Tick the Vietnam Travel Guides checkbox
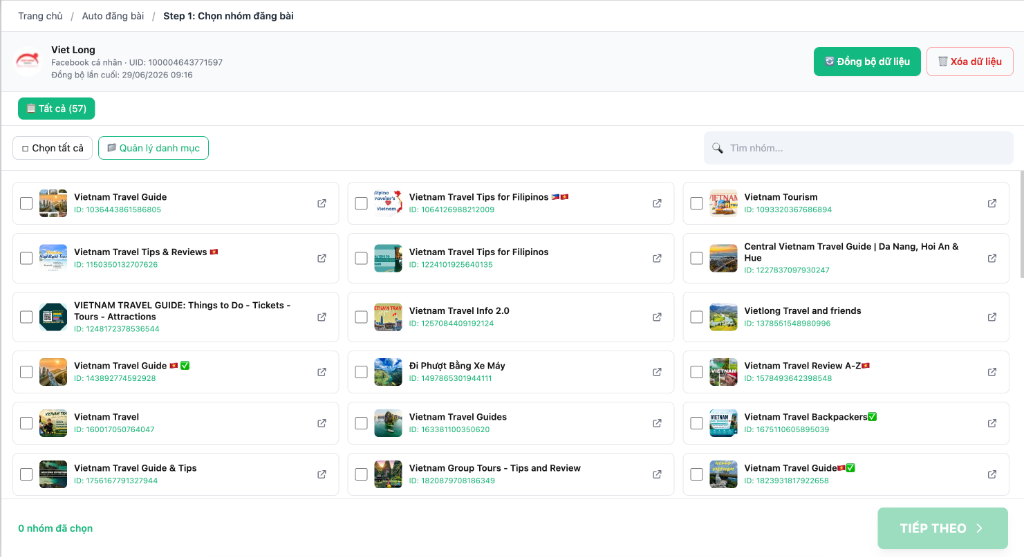1024x557 pixels. pyautogui.click(x=361, y=423)
